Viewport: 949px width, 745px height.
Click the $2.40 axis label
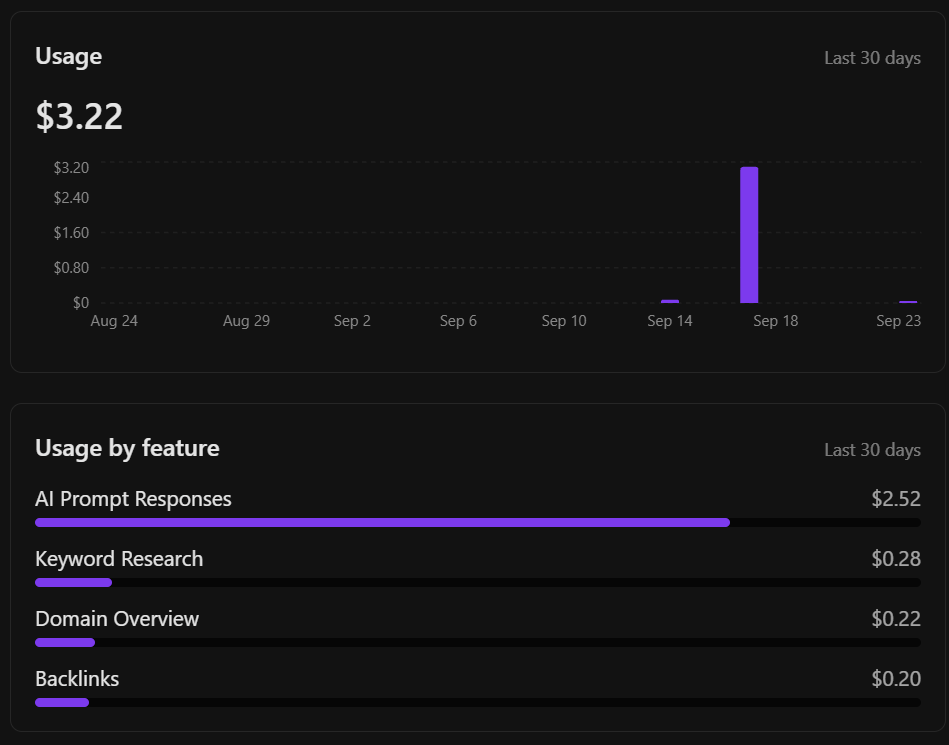coord(71,198)
